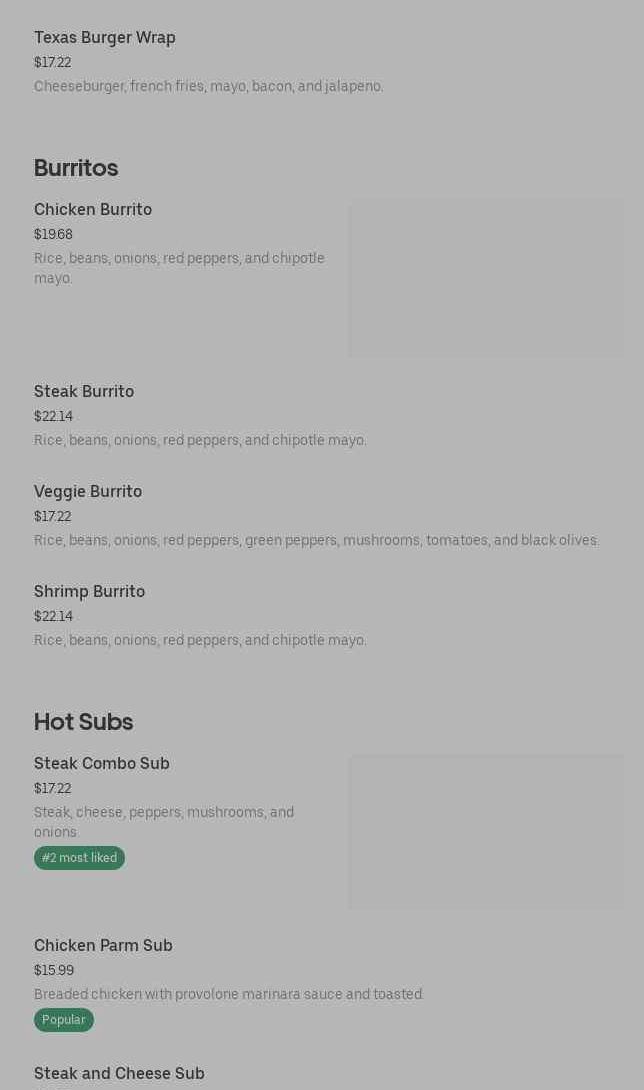View the Steak Combo Sub photo thumbnail
644x1090 pixels.
486,831
